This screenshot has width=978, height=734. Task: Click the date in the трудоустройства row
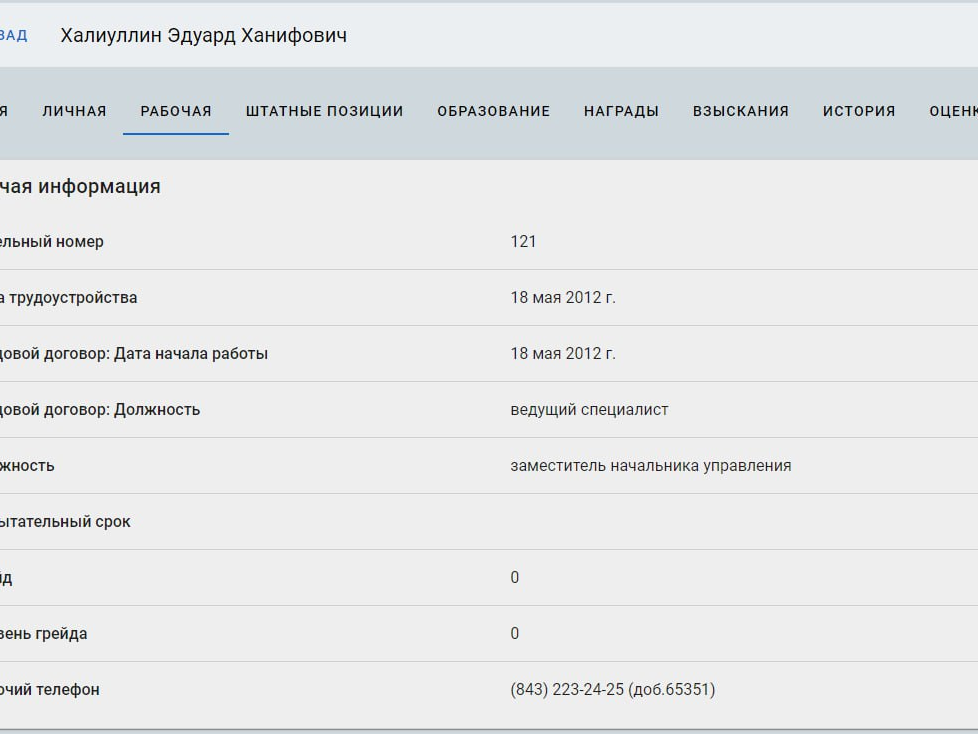pos(563,297)
